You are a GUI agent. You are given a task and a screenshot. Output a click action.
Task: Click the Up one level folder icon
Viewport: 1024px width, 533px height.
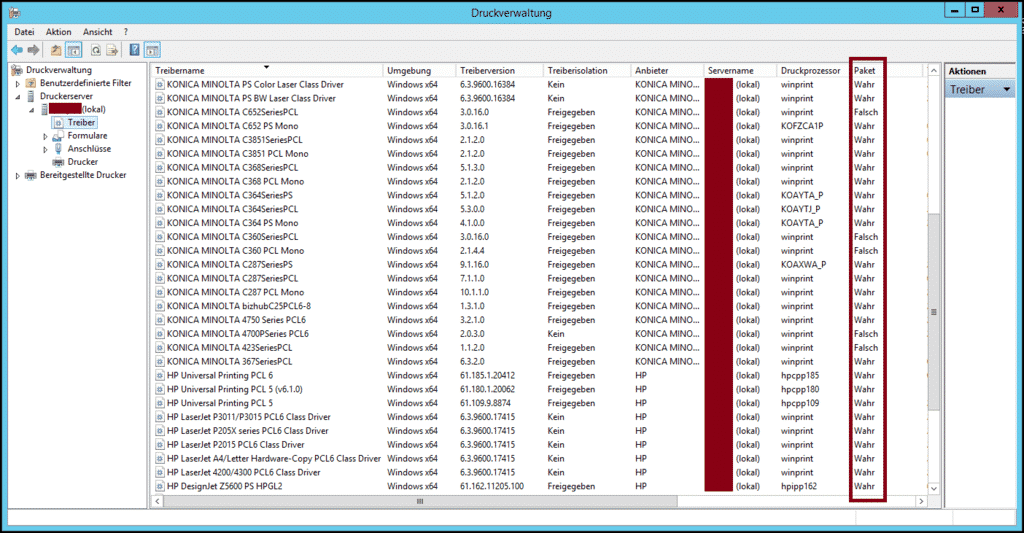pos(56,50)
